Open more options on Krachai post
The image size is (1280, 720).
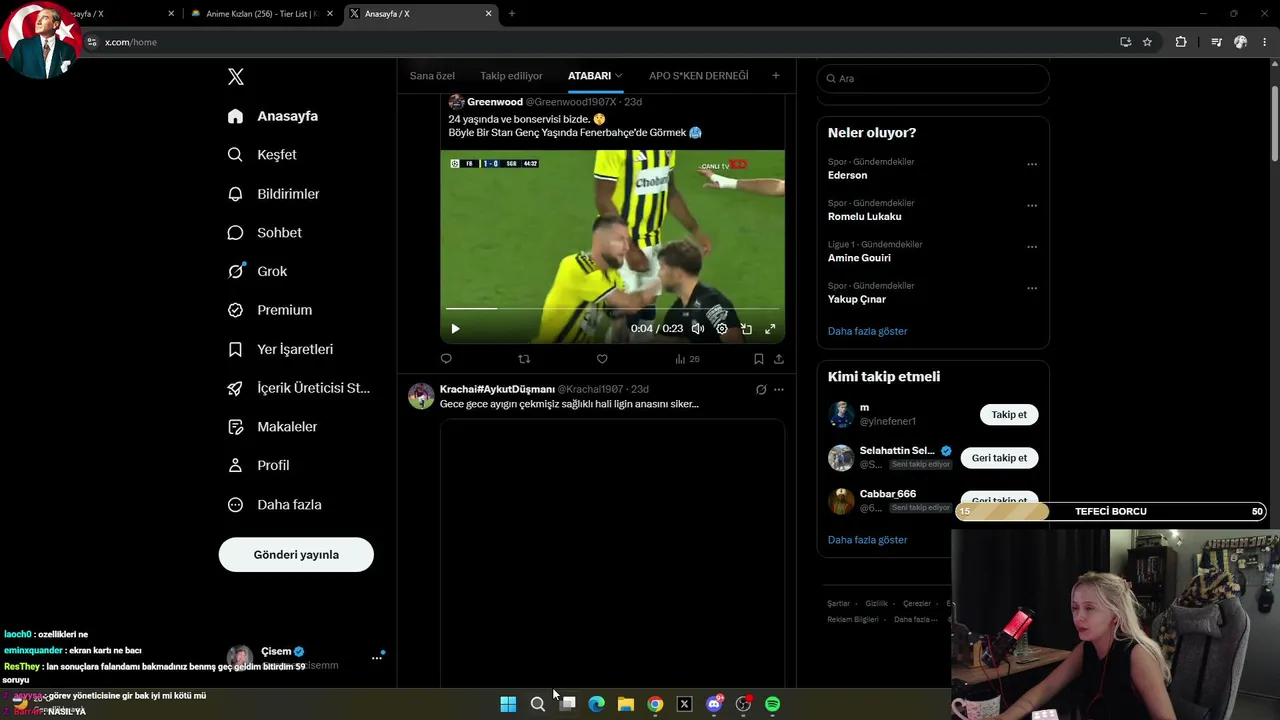779,389
